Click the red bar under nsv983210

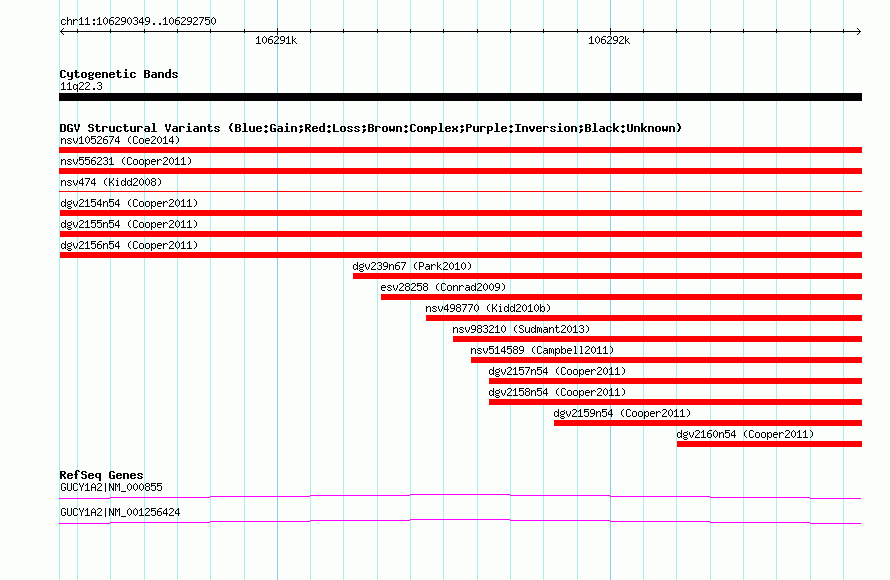click(x=657, y=339)
